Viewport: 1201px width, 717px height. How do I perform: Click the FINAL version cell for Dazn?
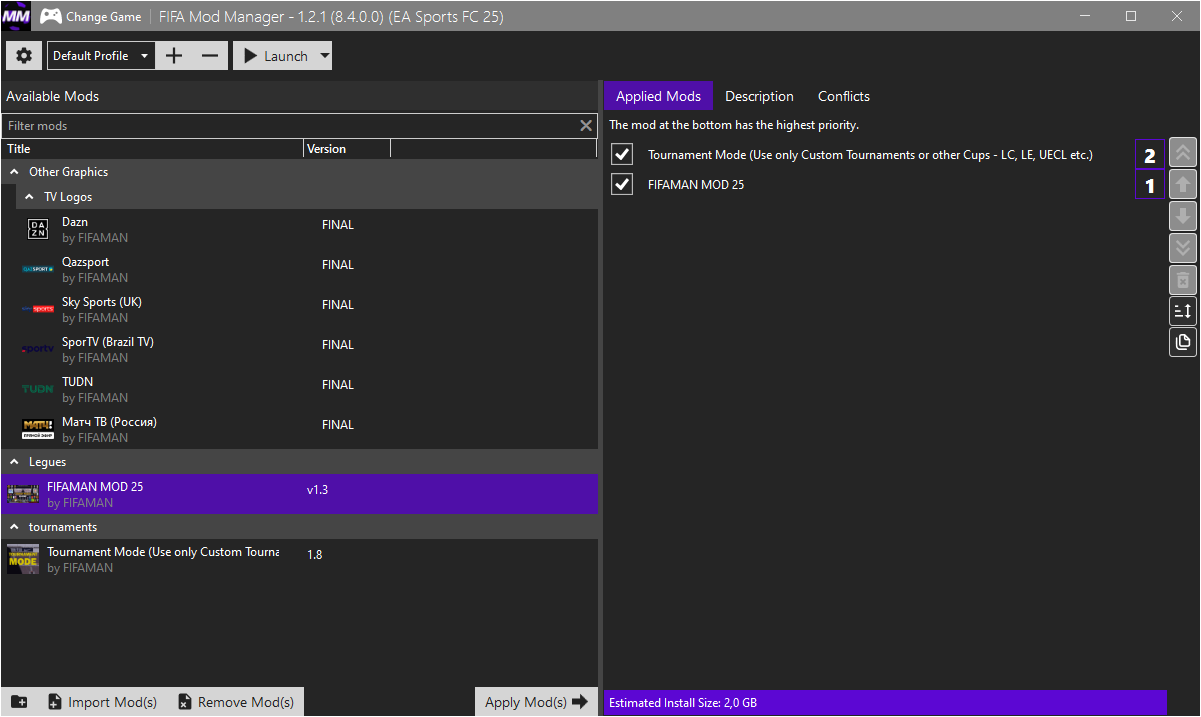[338, 225]
